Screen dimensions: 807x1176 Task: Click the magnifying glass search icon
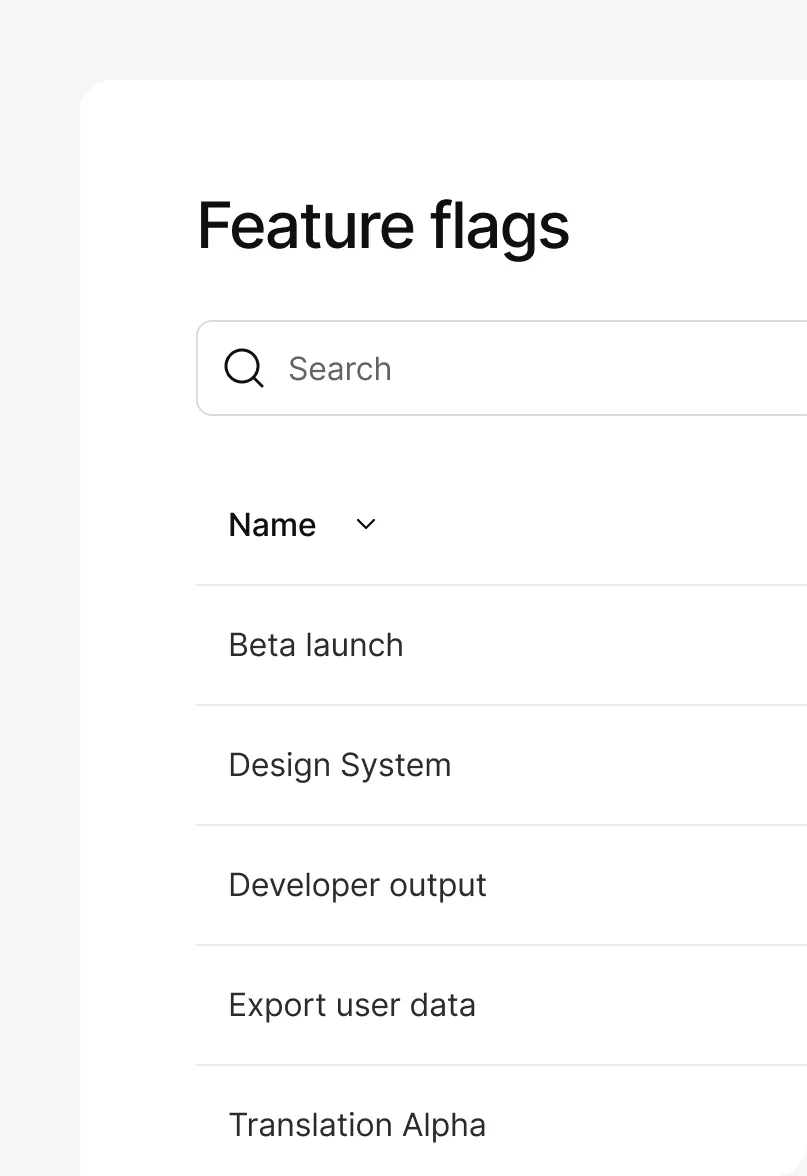click(x=243, y=368)
